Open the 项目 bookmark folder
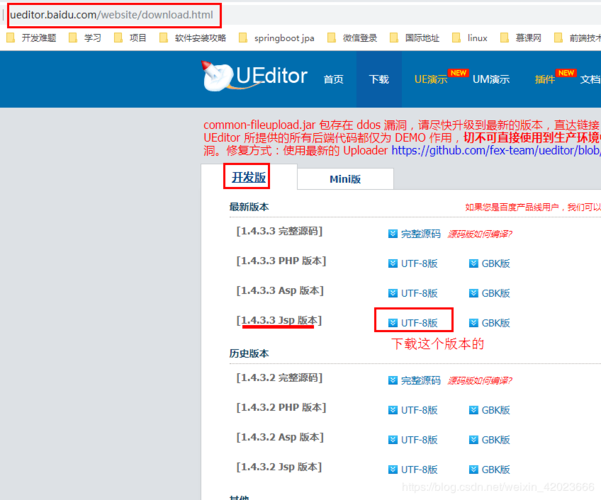Screen dimensions: 601x500 click(x=130, y=38)
